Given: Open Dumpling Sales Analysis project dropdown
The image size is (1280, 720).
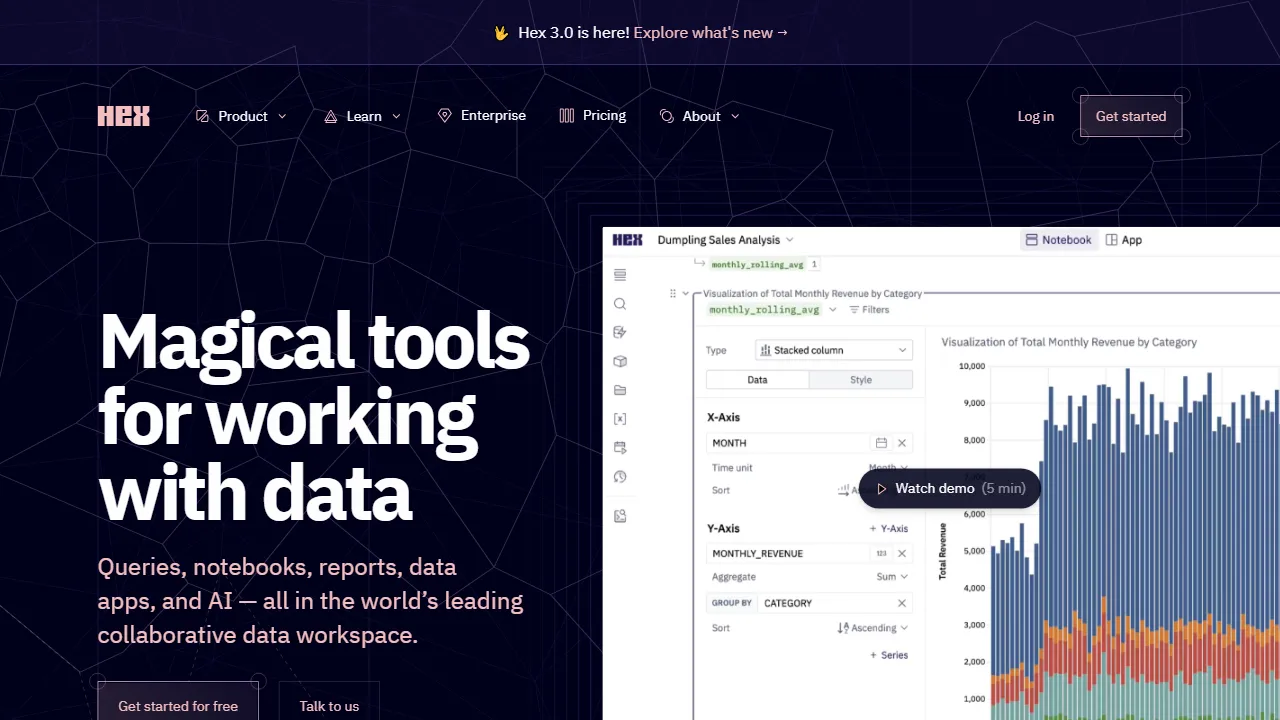Looking at the screenshot, I should click(x=725, y=240).
